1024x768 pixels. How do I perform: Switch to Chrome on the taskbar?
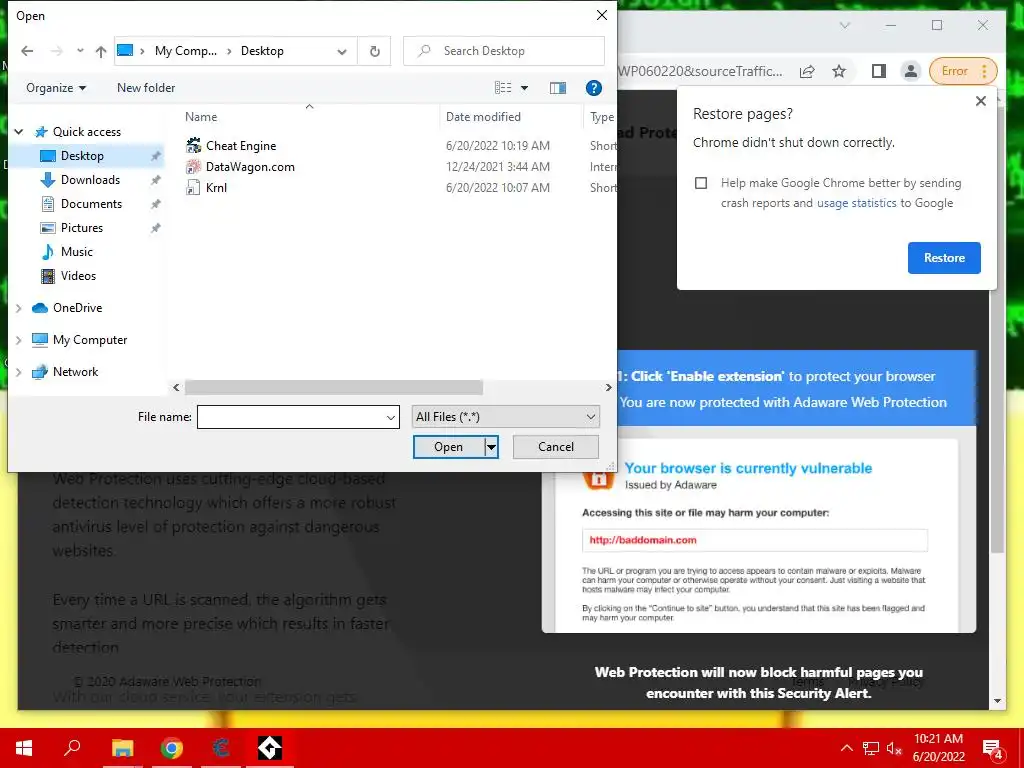pyautogui.click(x=172, y=748)
